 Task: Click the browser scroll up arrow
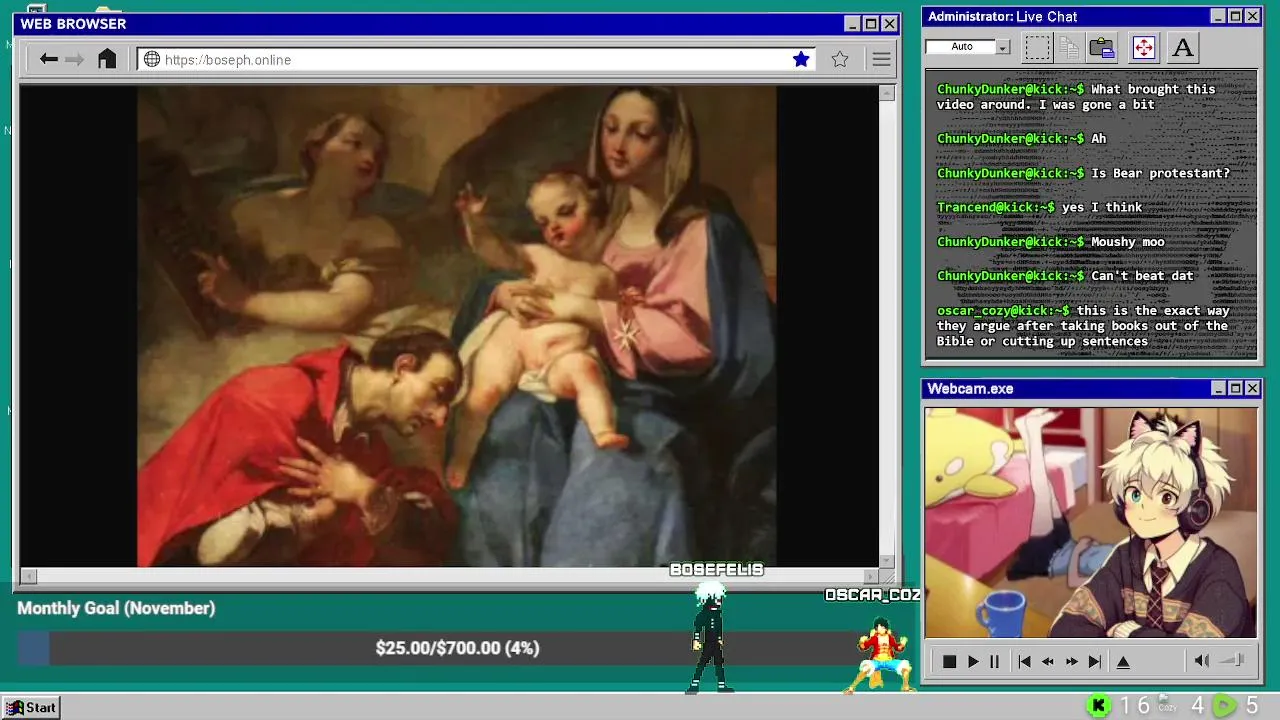click(x=886, y=93)
